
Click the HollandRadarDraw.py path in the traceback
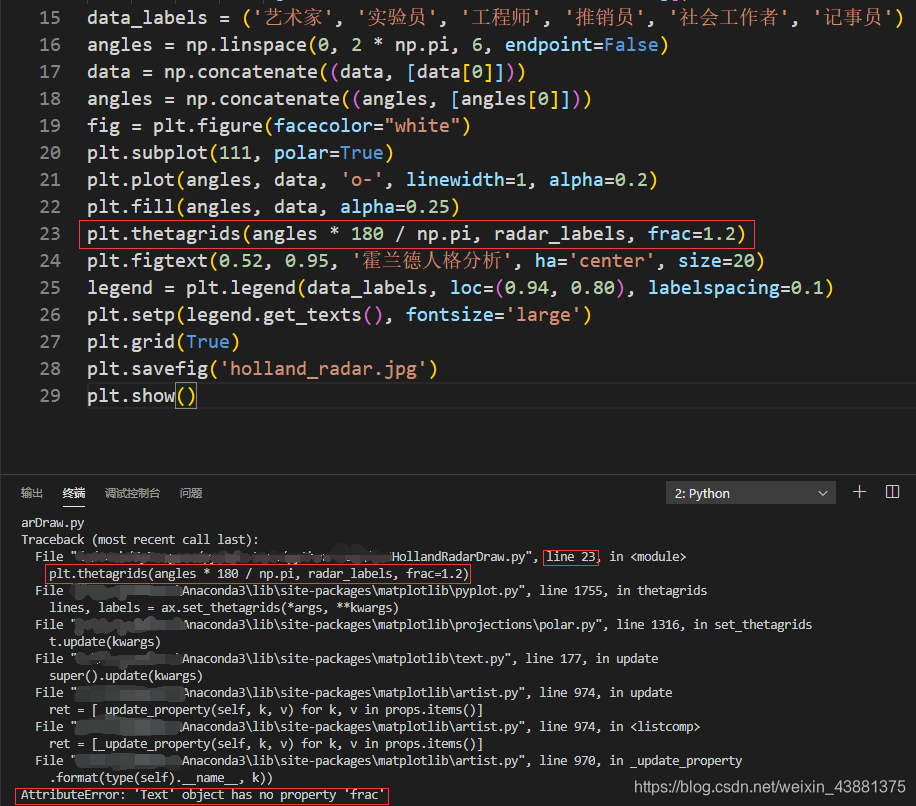click(x=430, y=556)
